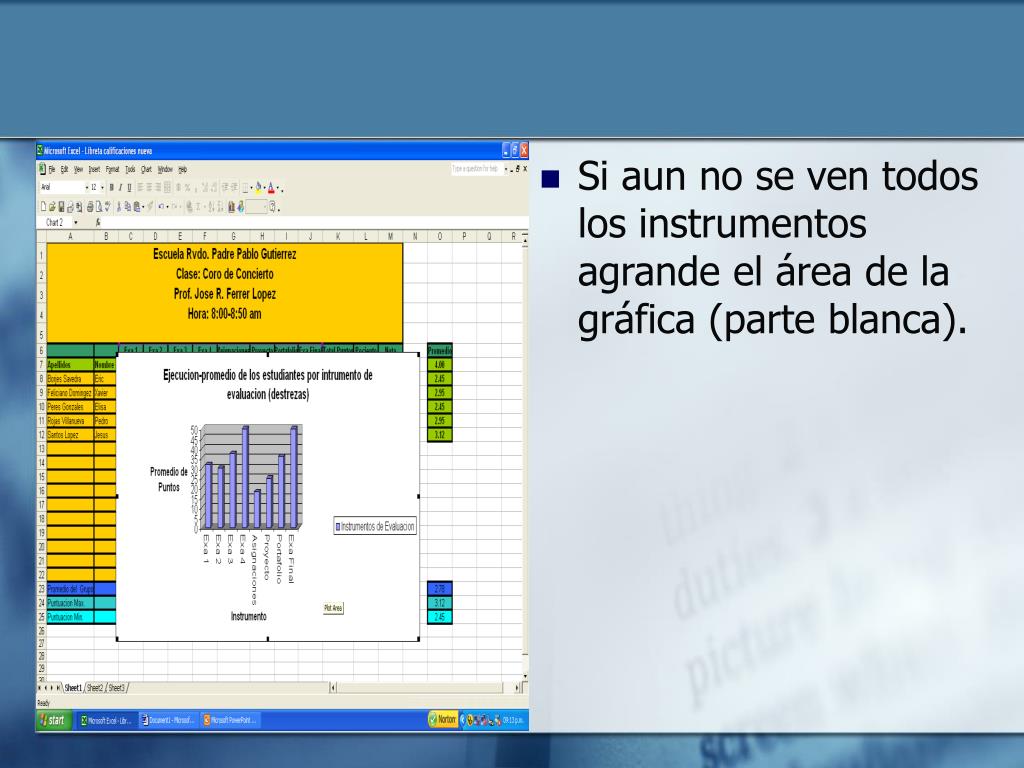The image size is (1024, 768).
Task: Toggle Bold formatting
Action: [111, 187]
